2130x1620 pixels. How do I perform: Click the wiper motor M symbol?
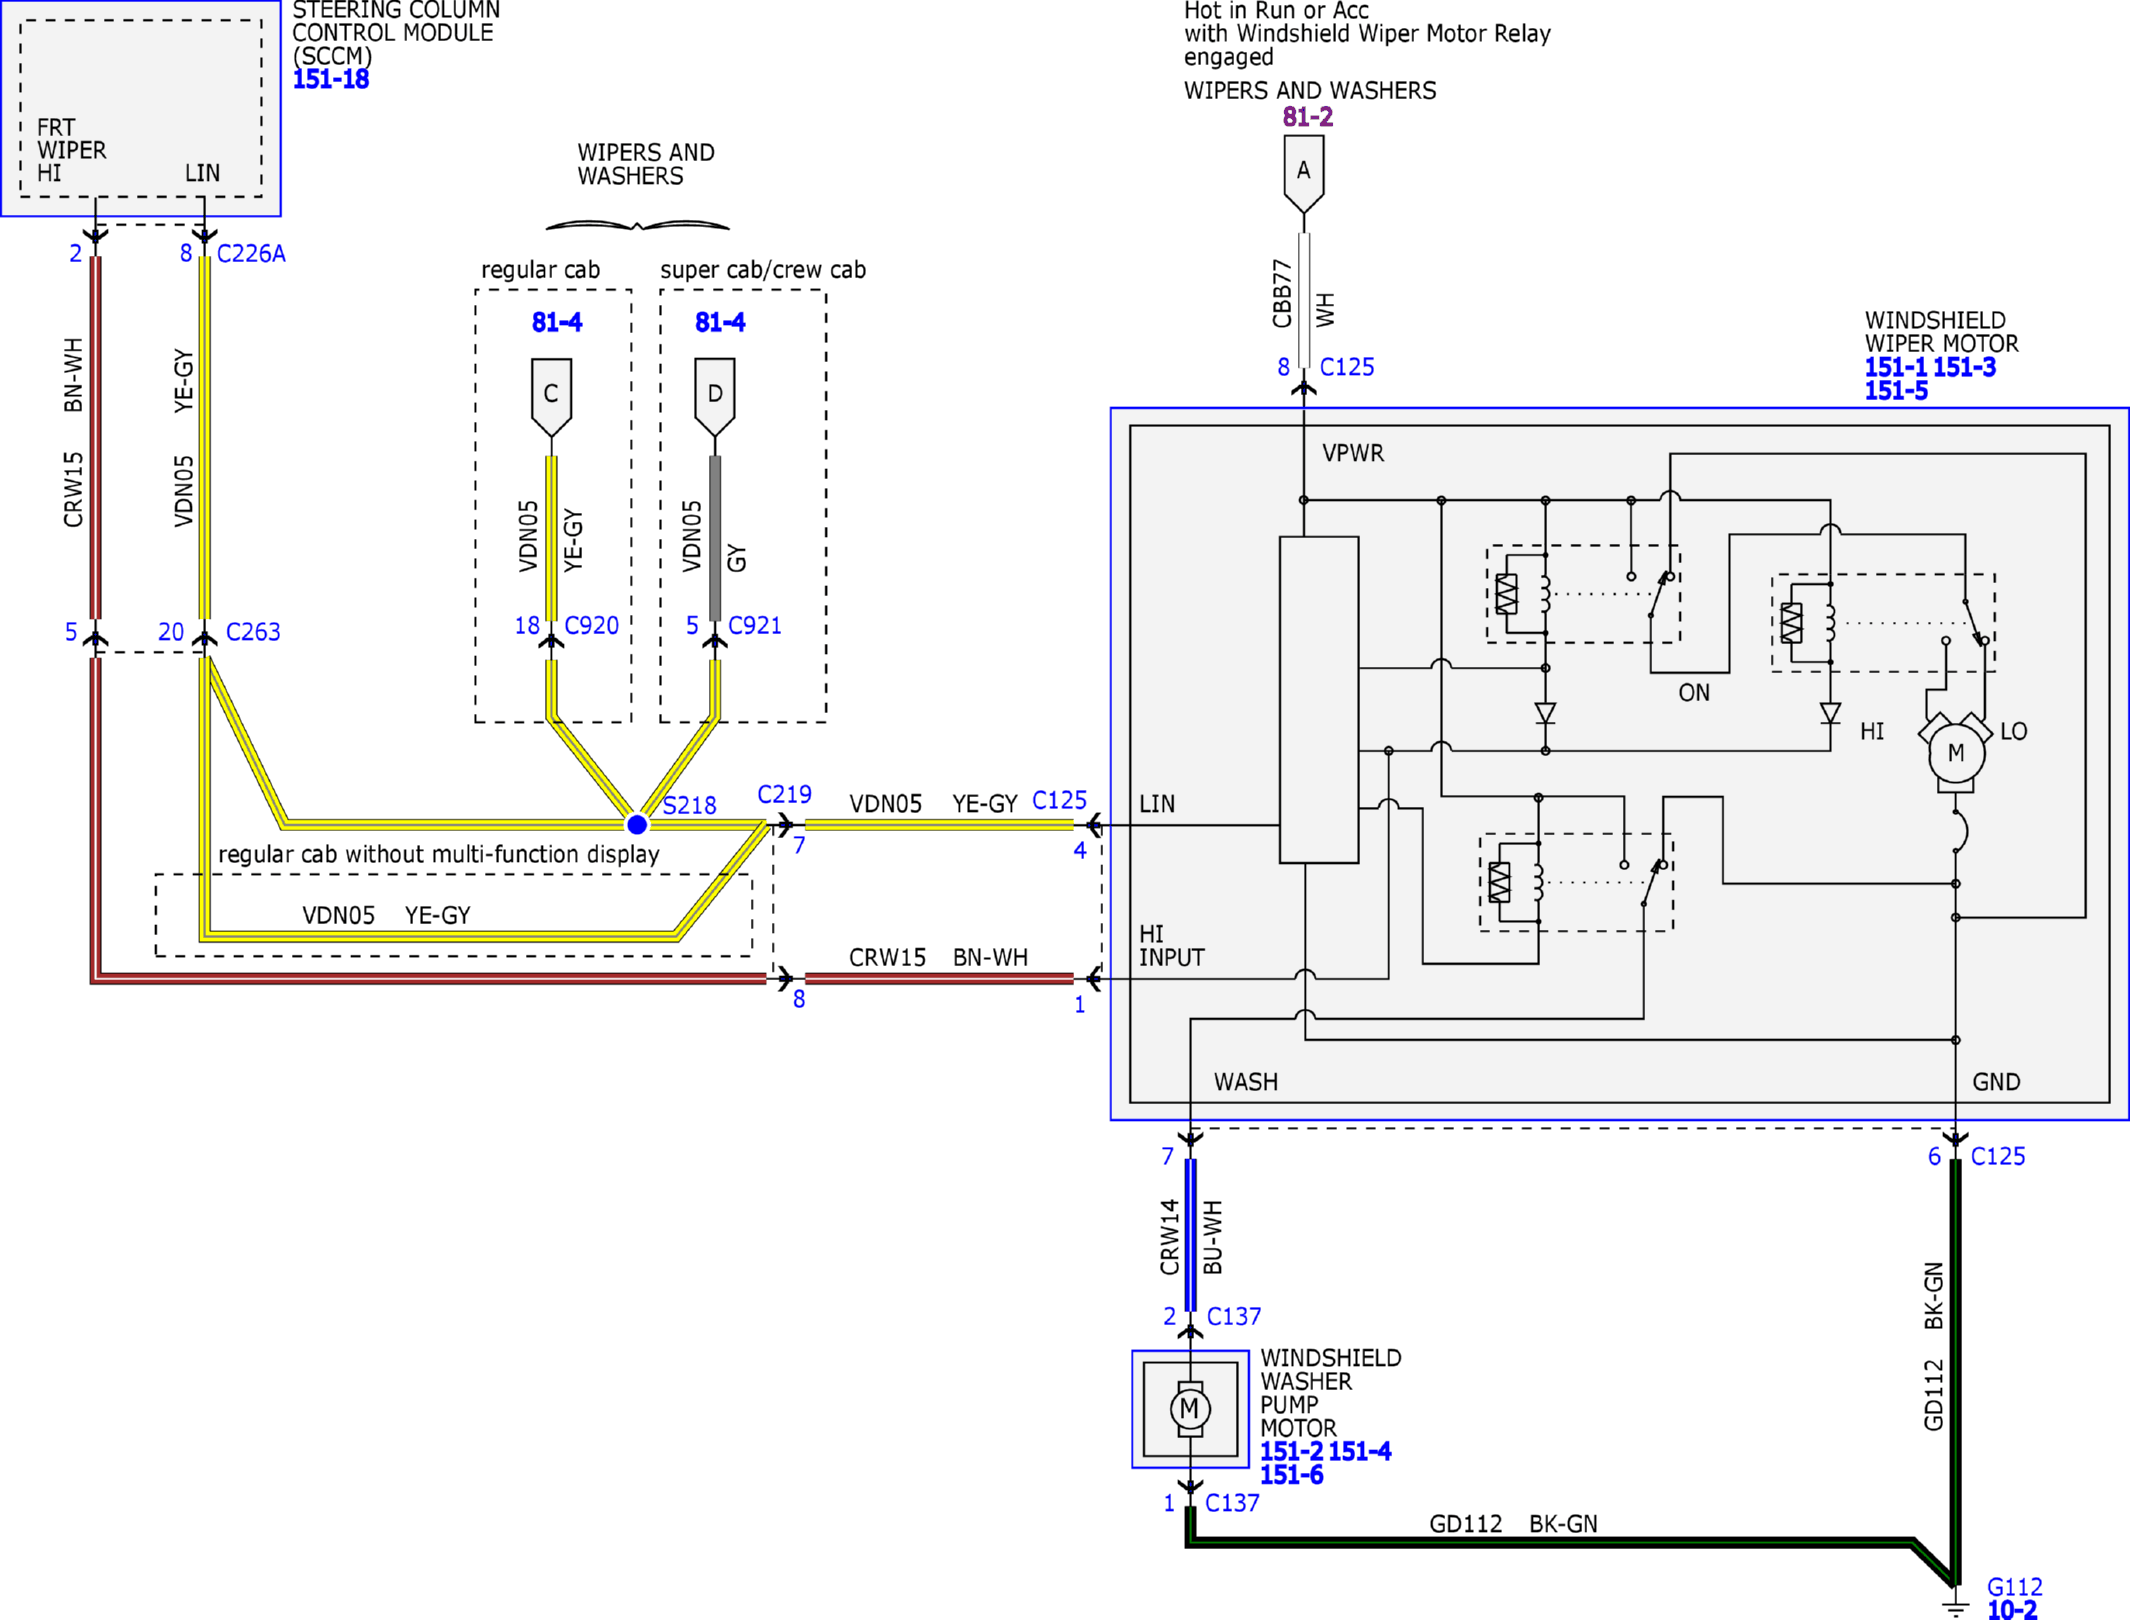(x=1956, y=752)
